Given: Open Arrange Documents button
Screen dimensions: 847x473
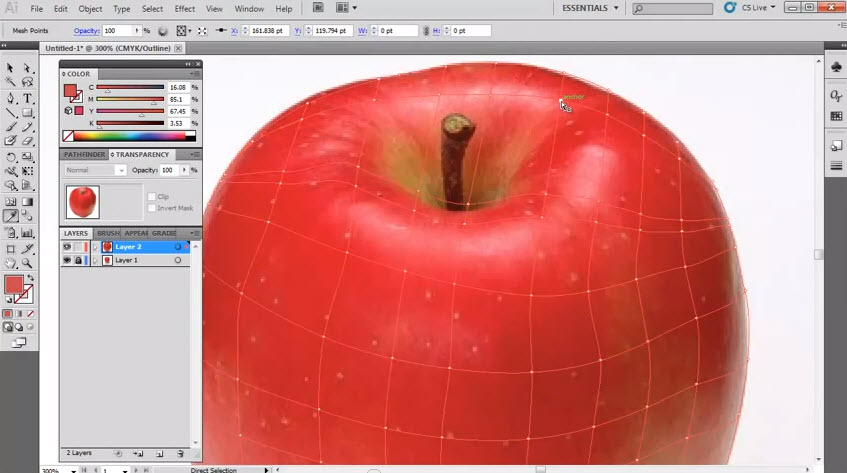Looking at the screenshot, I should pos(346,8).
